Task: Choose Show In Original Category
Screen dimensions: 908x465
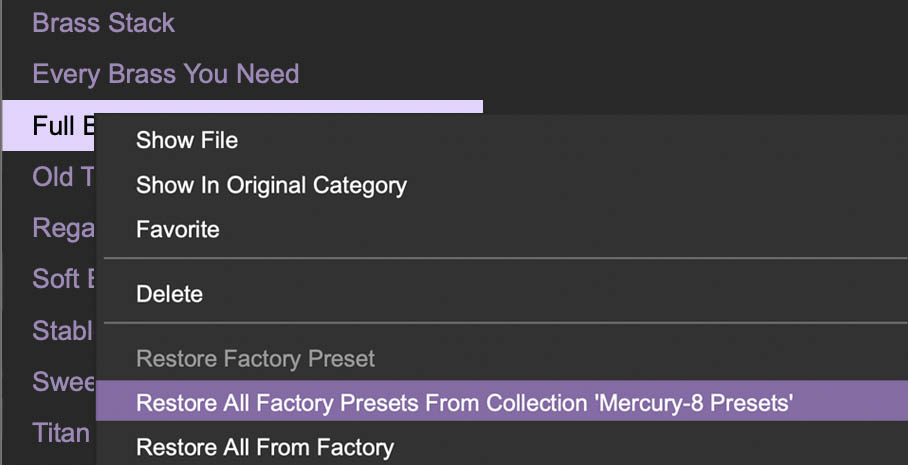Action: [271, 185]
